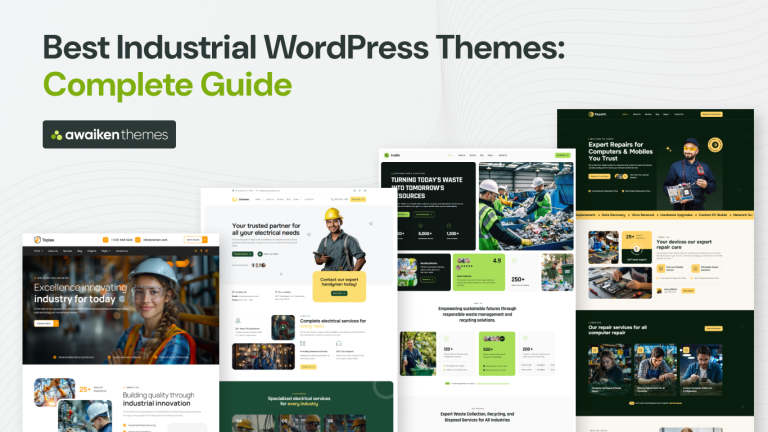Select the recycling workers hero photo in Ecobin
768x432 pixels.
pyautogui.click(x=526, y=206)
